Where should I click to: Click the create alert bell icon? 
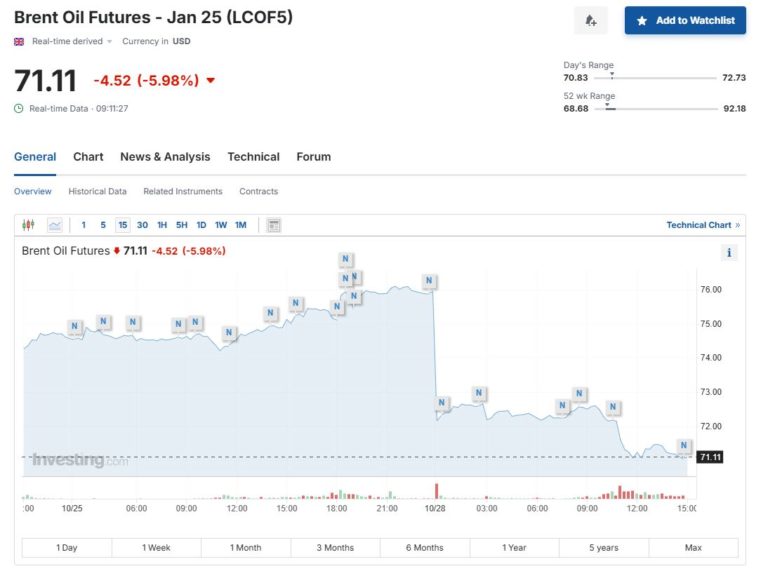click(590, 20)
